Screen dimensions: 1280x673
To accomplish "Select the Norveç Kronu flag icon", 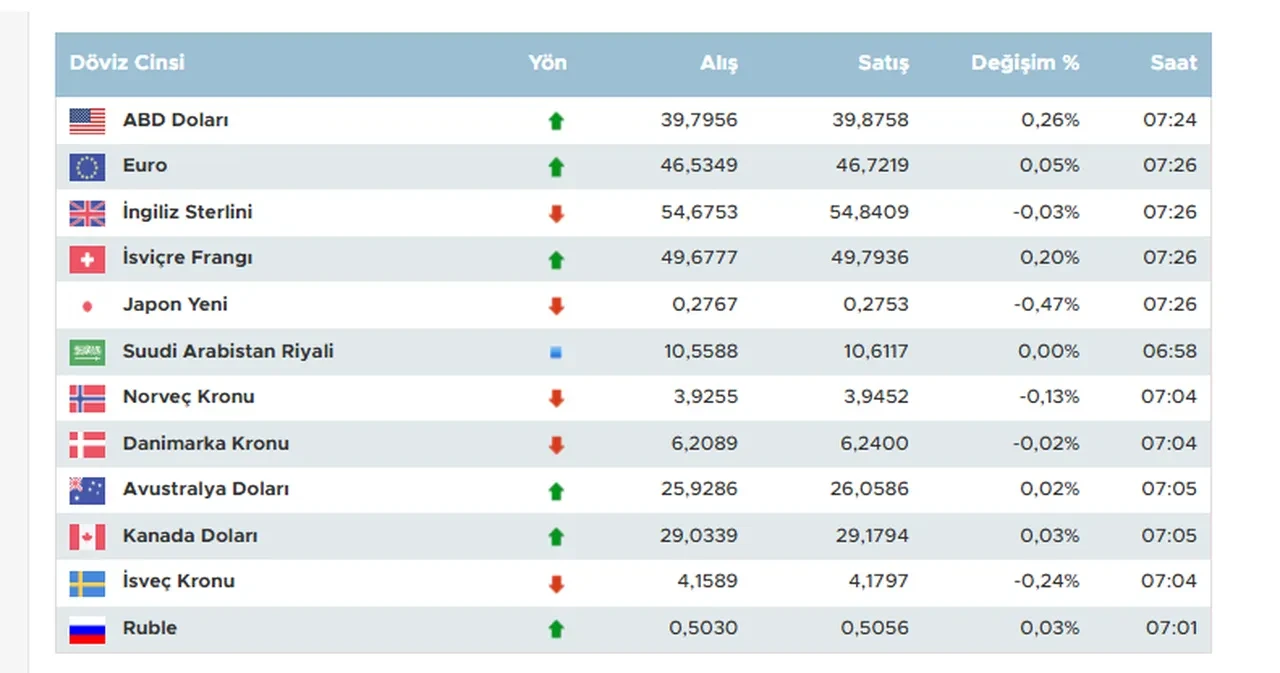I will pos(86,397).
